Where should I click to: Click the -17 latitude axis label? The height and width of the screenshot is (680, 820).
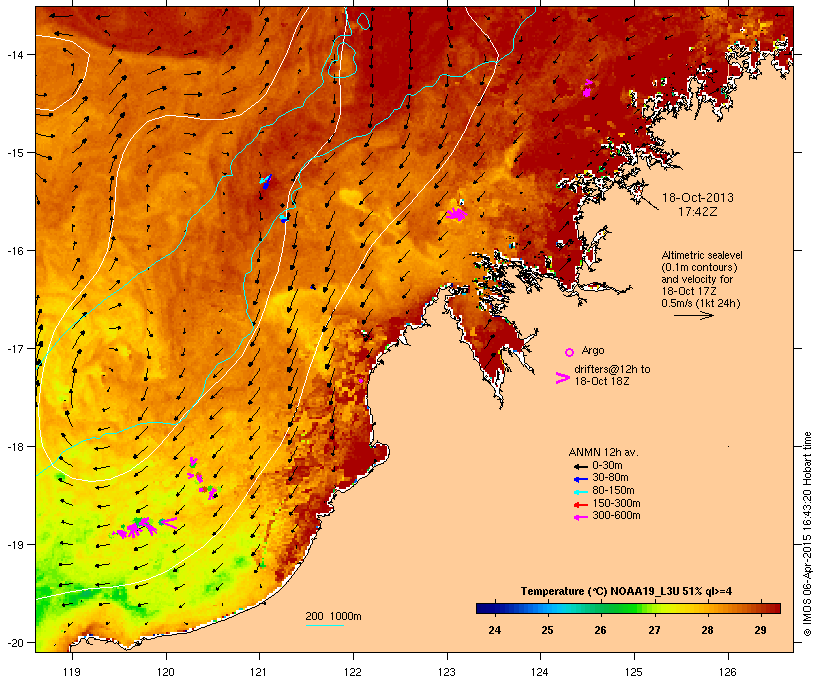click(x=15, y=348)
